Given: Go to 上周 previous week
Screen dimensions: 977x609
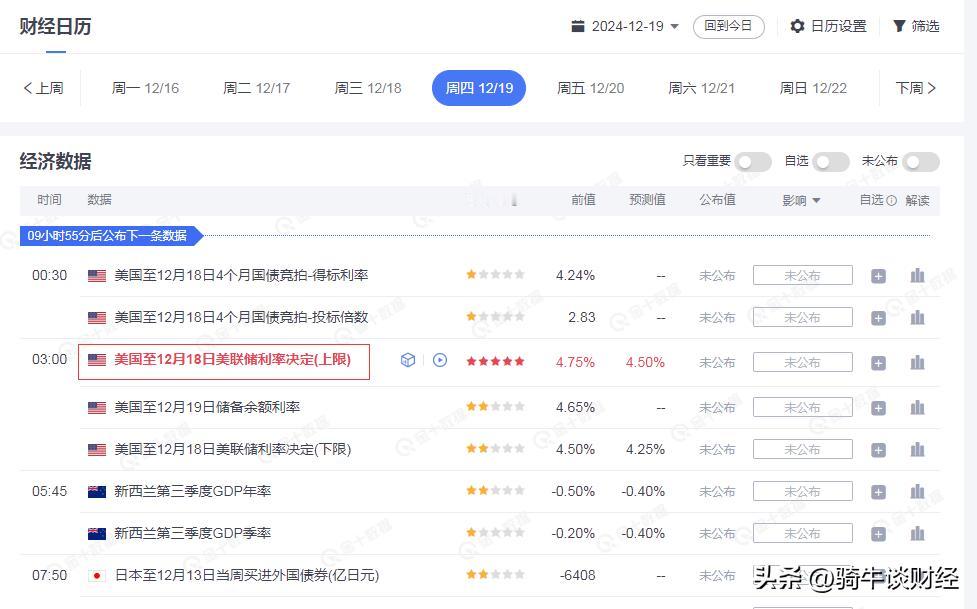Looking at the screenshot, I should [43, 88].
